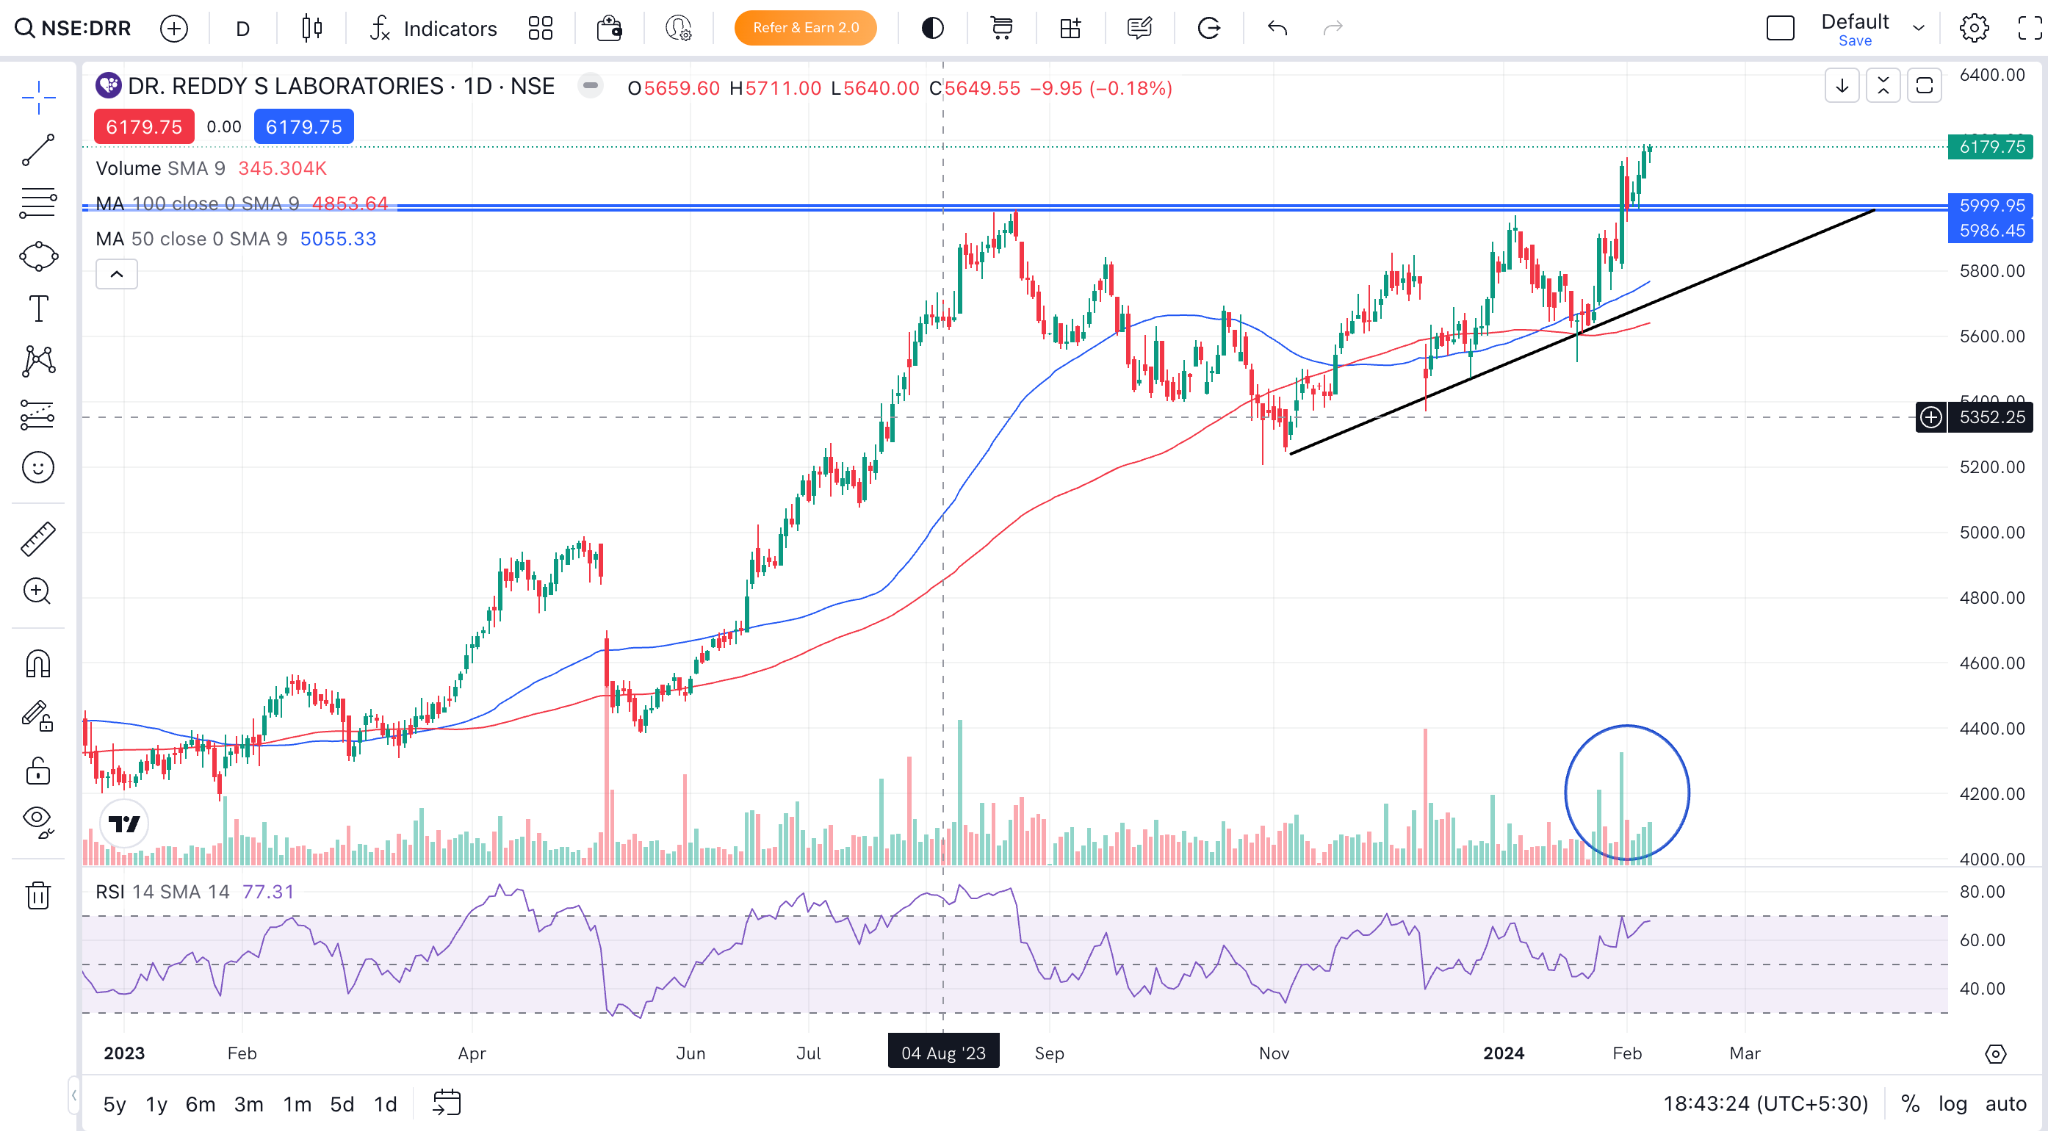Viewport: 2048px width, 1131px height.
Task: Open the basket orders cart icon
Action: pyautogui.click(x=1001, y=28)
